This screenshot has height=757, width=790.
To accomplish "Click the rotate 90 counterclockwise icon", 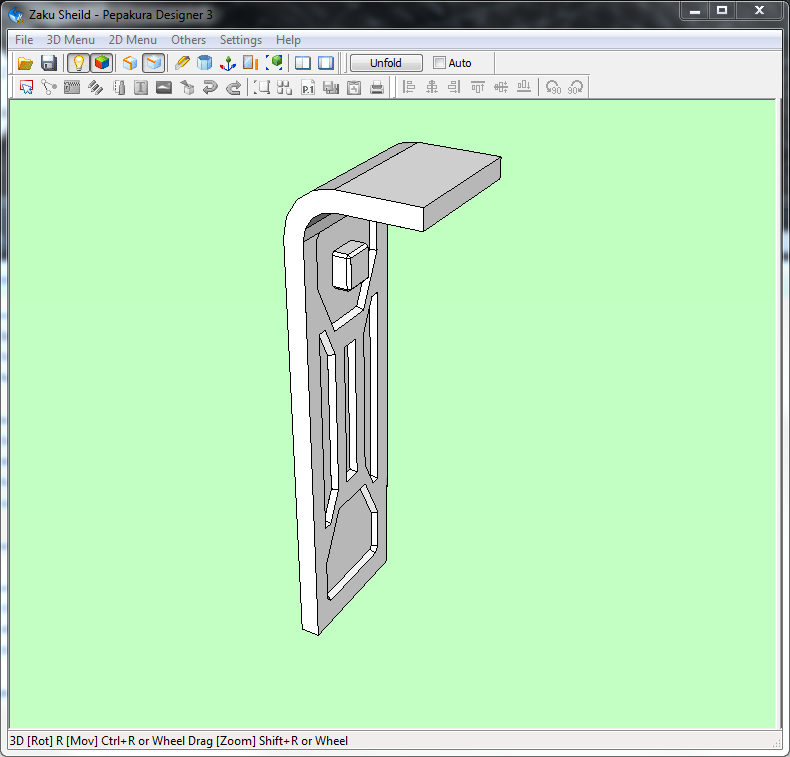I will click(x=553, y=87).
